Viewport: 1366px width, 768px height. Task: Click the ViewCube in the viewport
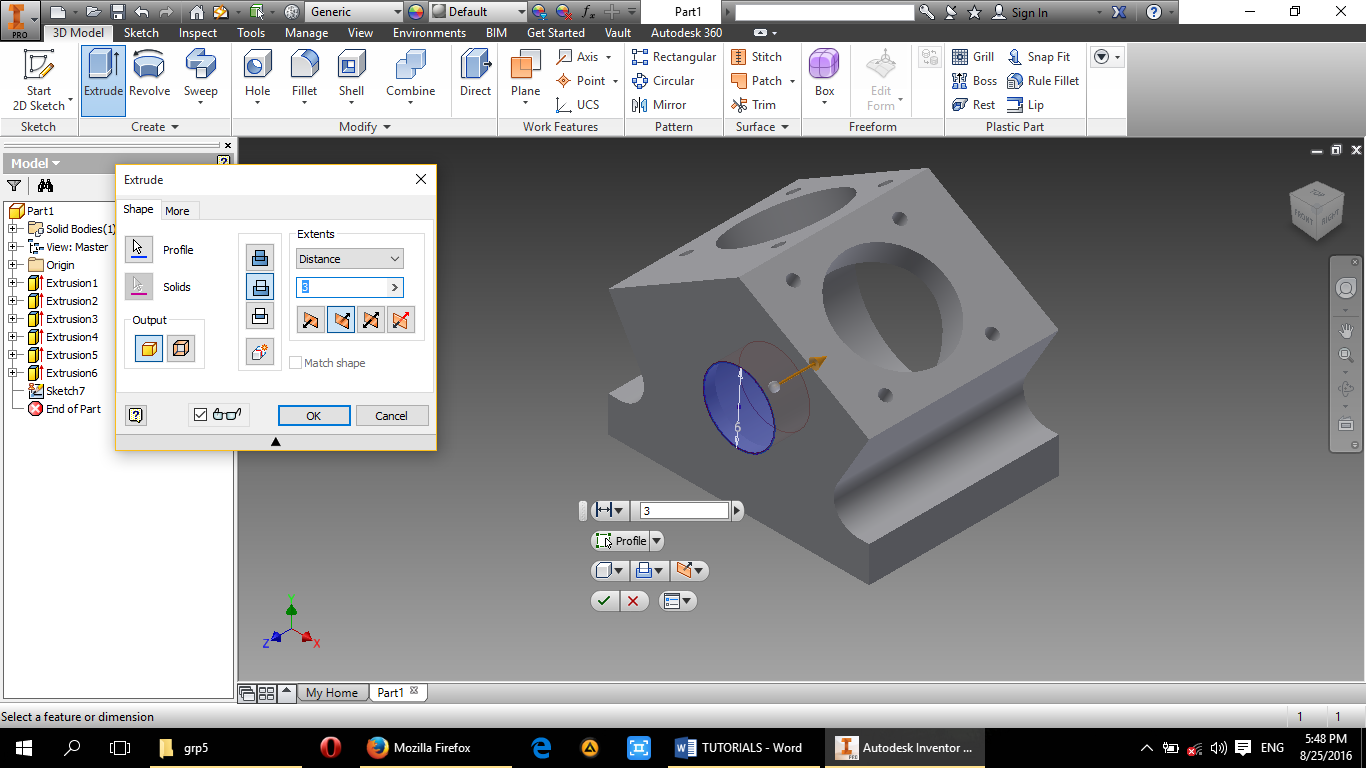click(1315, 211)
